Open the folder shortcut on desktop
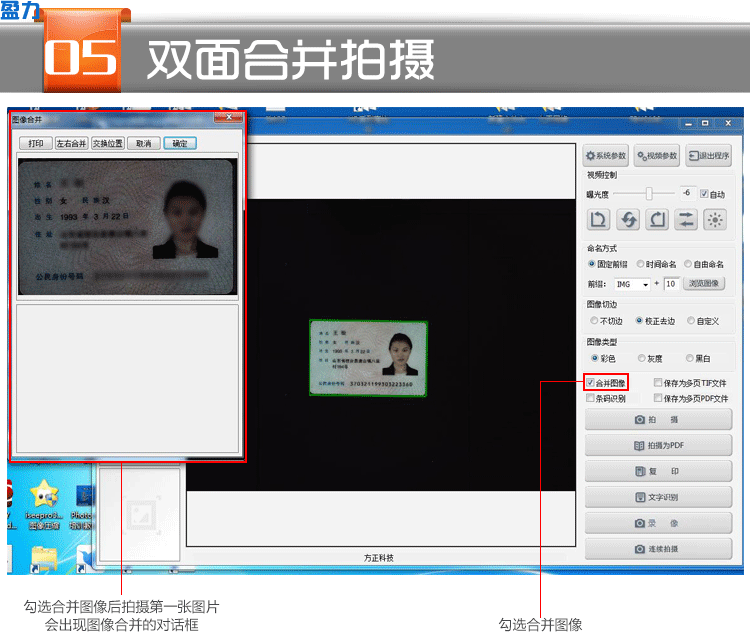 coord(44,560)
